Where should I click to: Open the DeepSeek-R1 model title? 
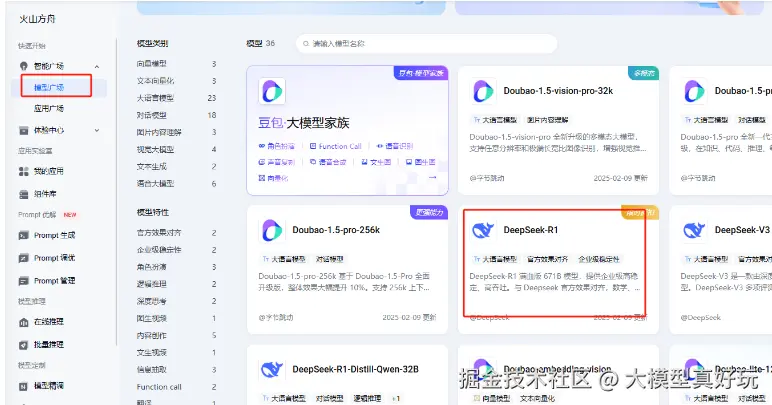coord(531,230)
